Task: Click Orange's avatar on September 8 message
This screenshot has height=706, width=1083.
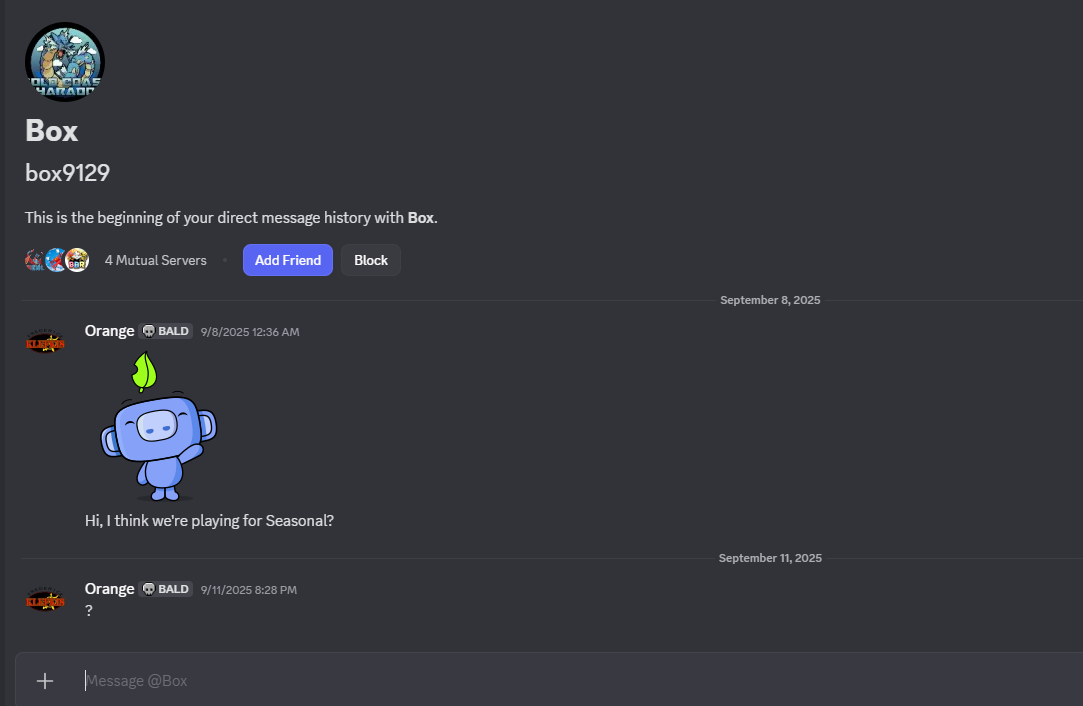Action: click(45, 342)
